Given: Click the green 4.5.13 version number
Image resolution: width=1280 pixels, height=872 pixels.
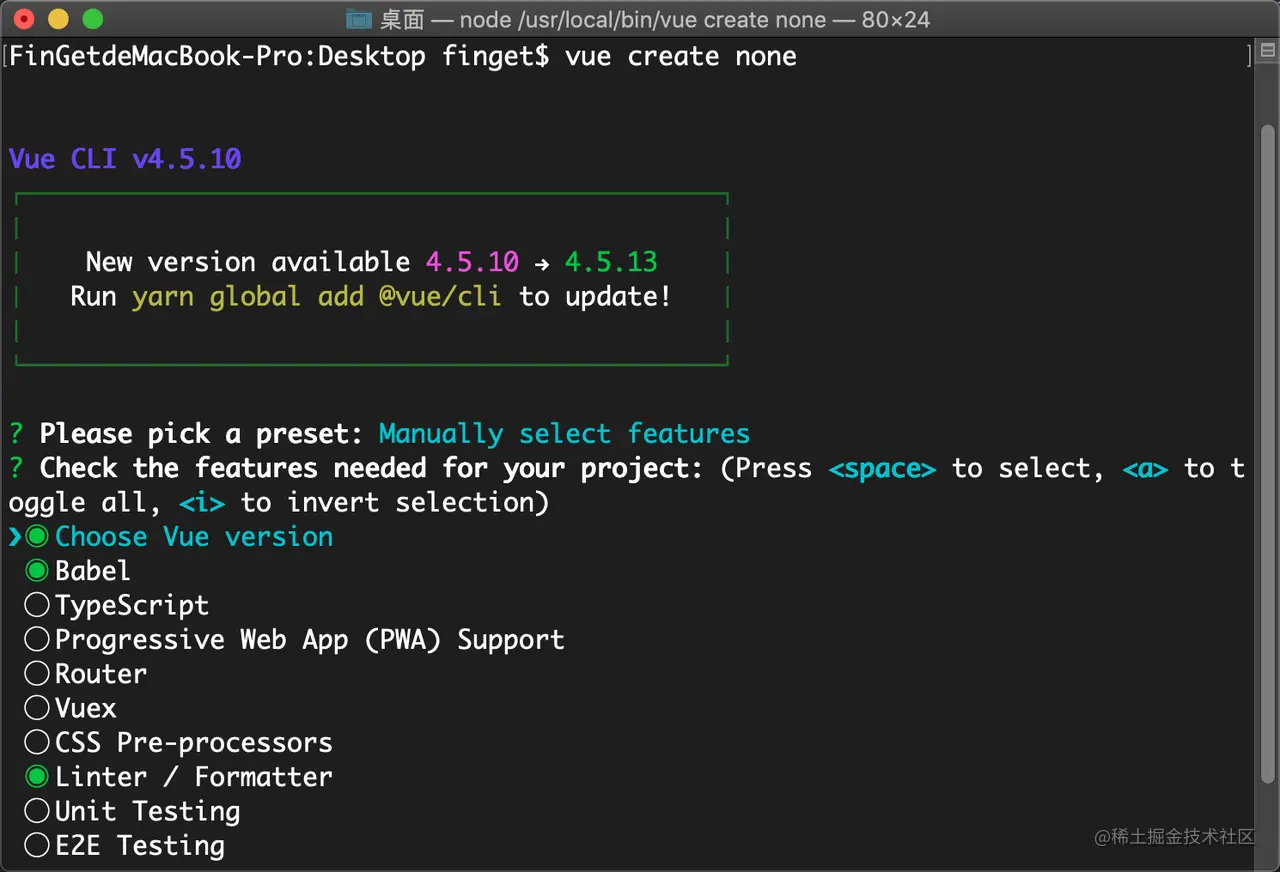Looking at the screenshot, I should click(611, 262).
